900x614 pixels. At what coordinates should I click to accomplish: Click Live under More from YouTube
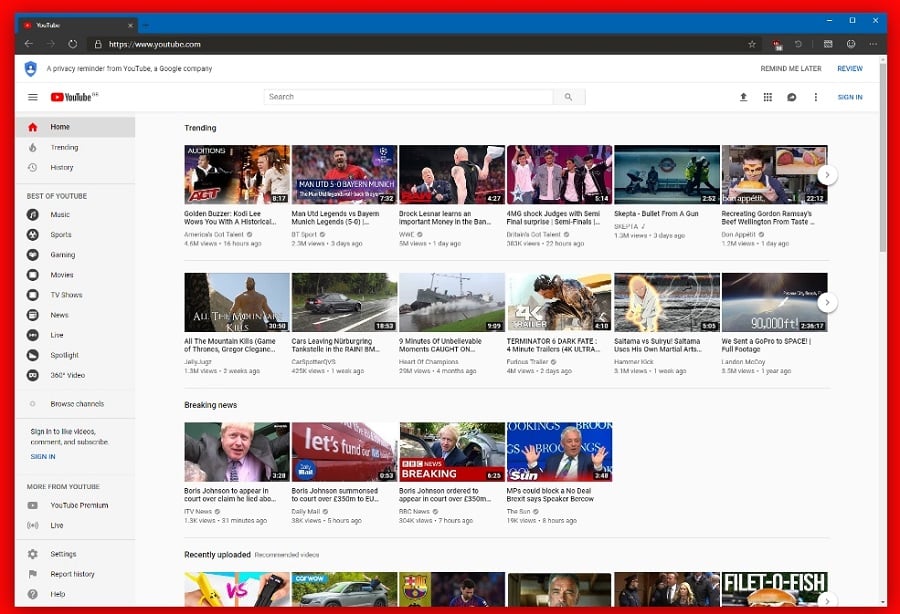75,526
